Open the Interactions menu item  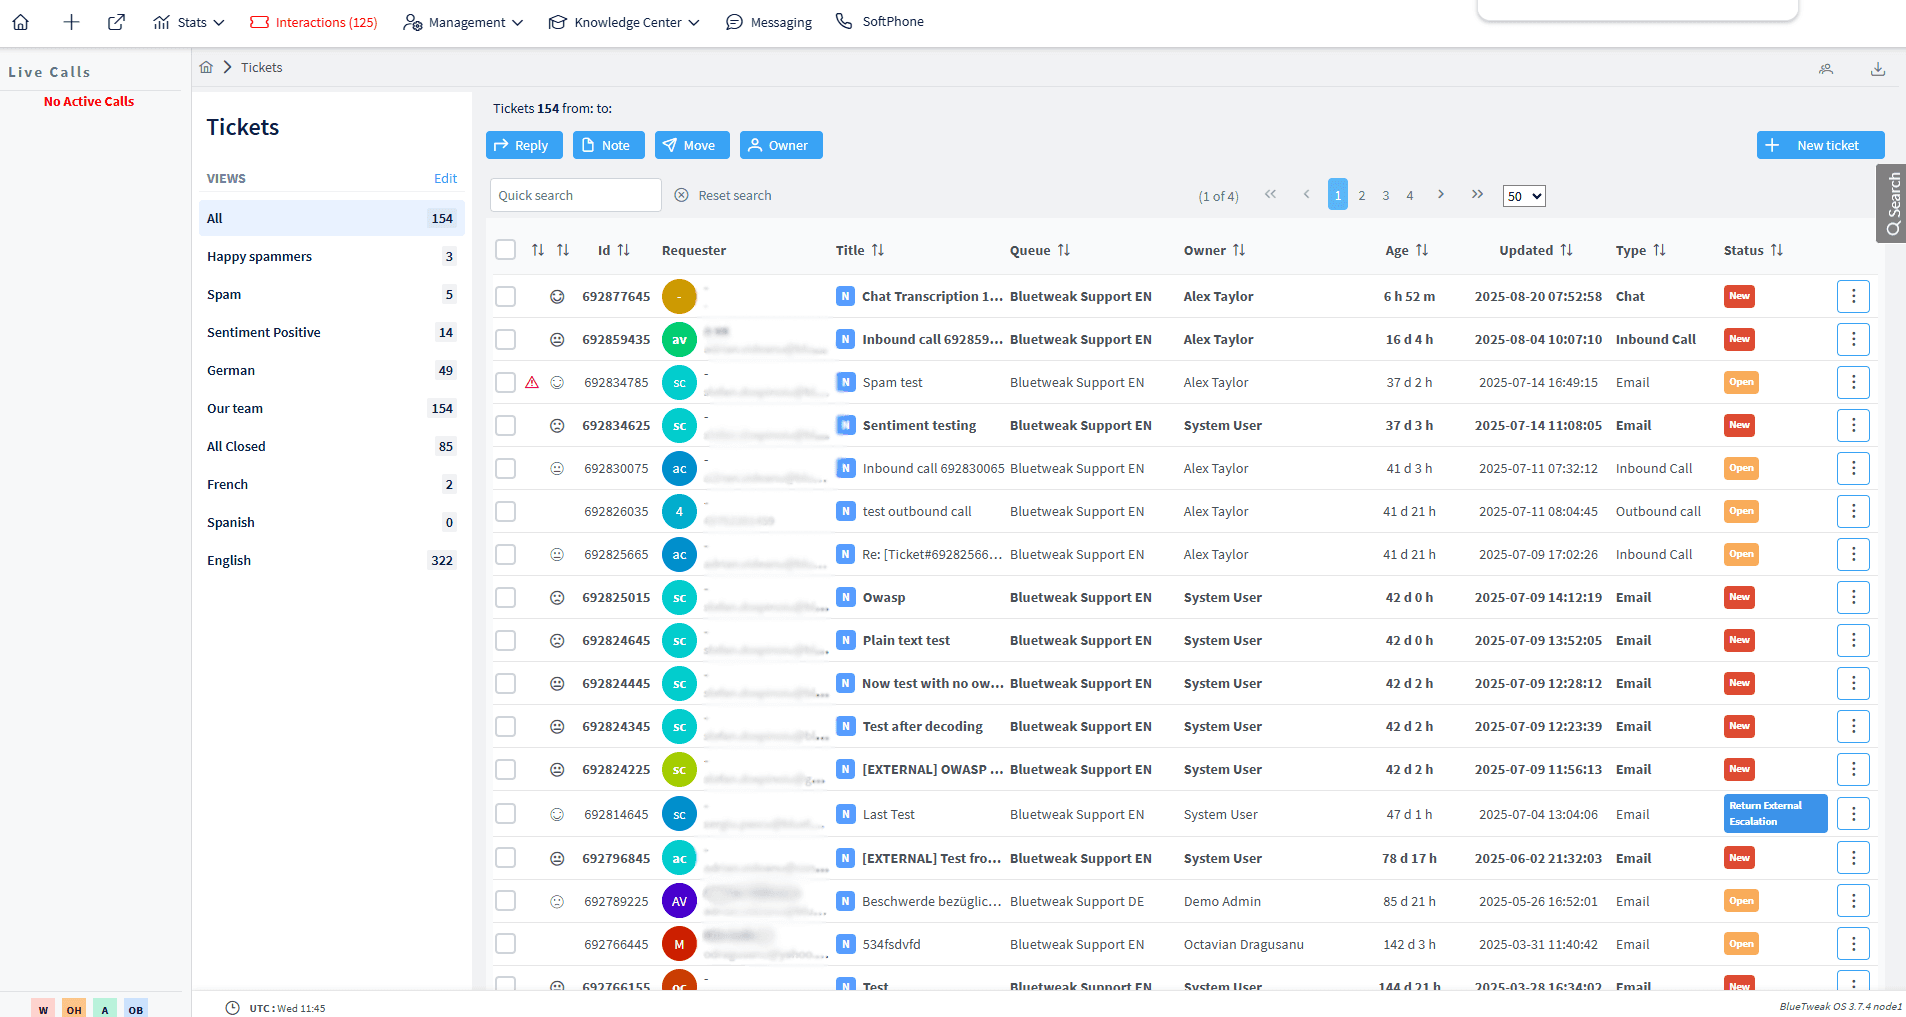[x=313, y=21]
